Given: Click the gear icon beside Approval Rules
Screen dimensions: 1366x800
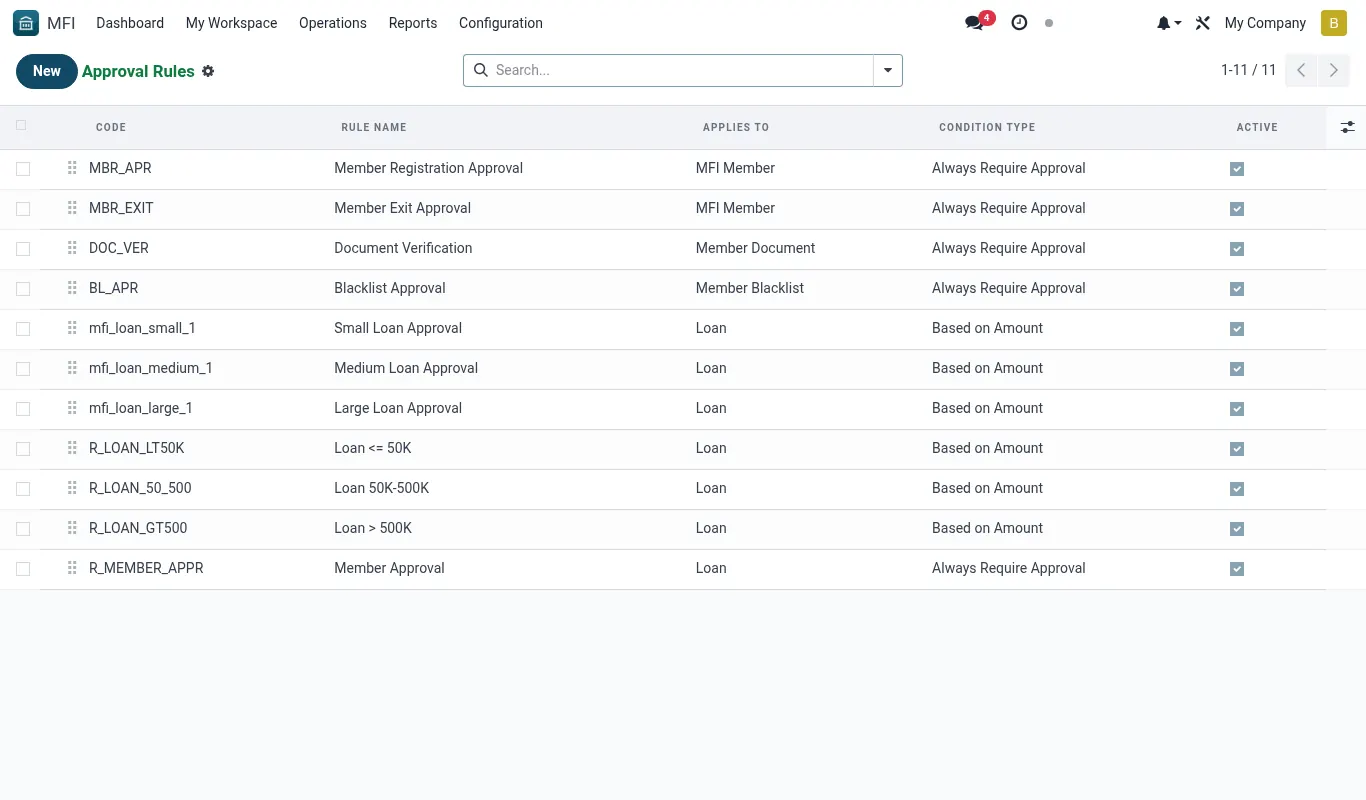Looking at the screenshot, I should [x=208, y=71].
